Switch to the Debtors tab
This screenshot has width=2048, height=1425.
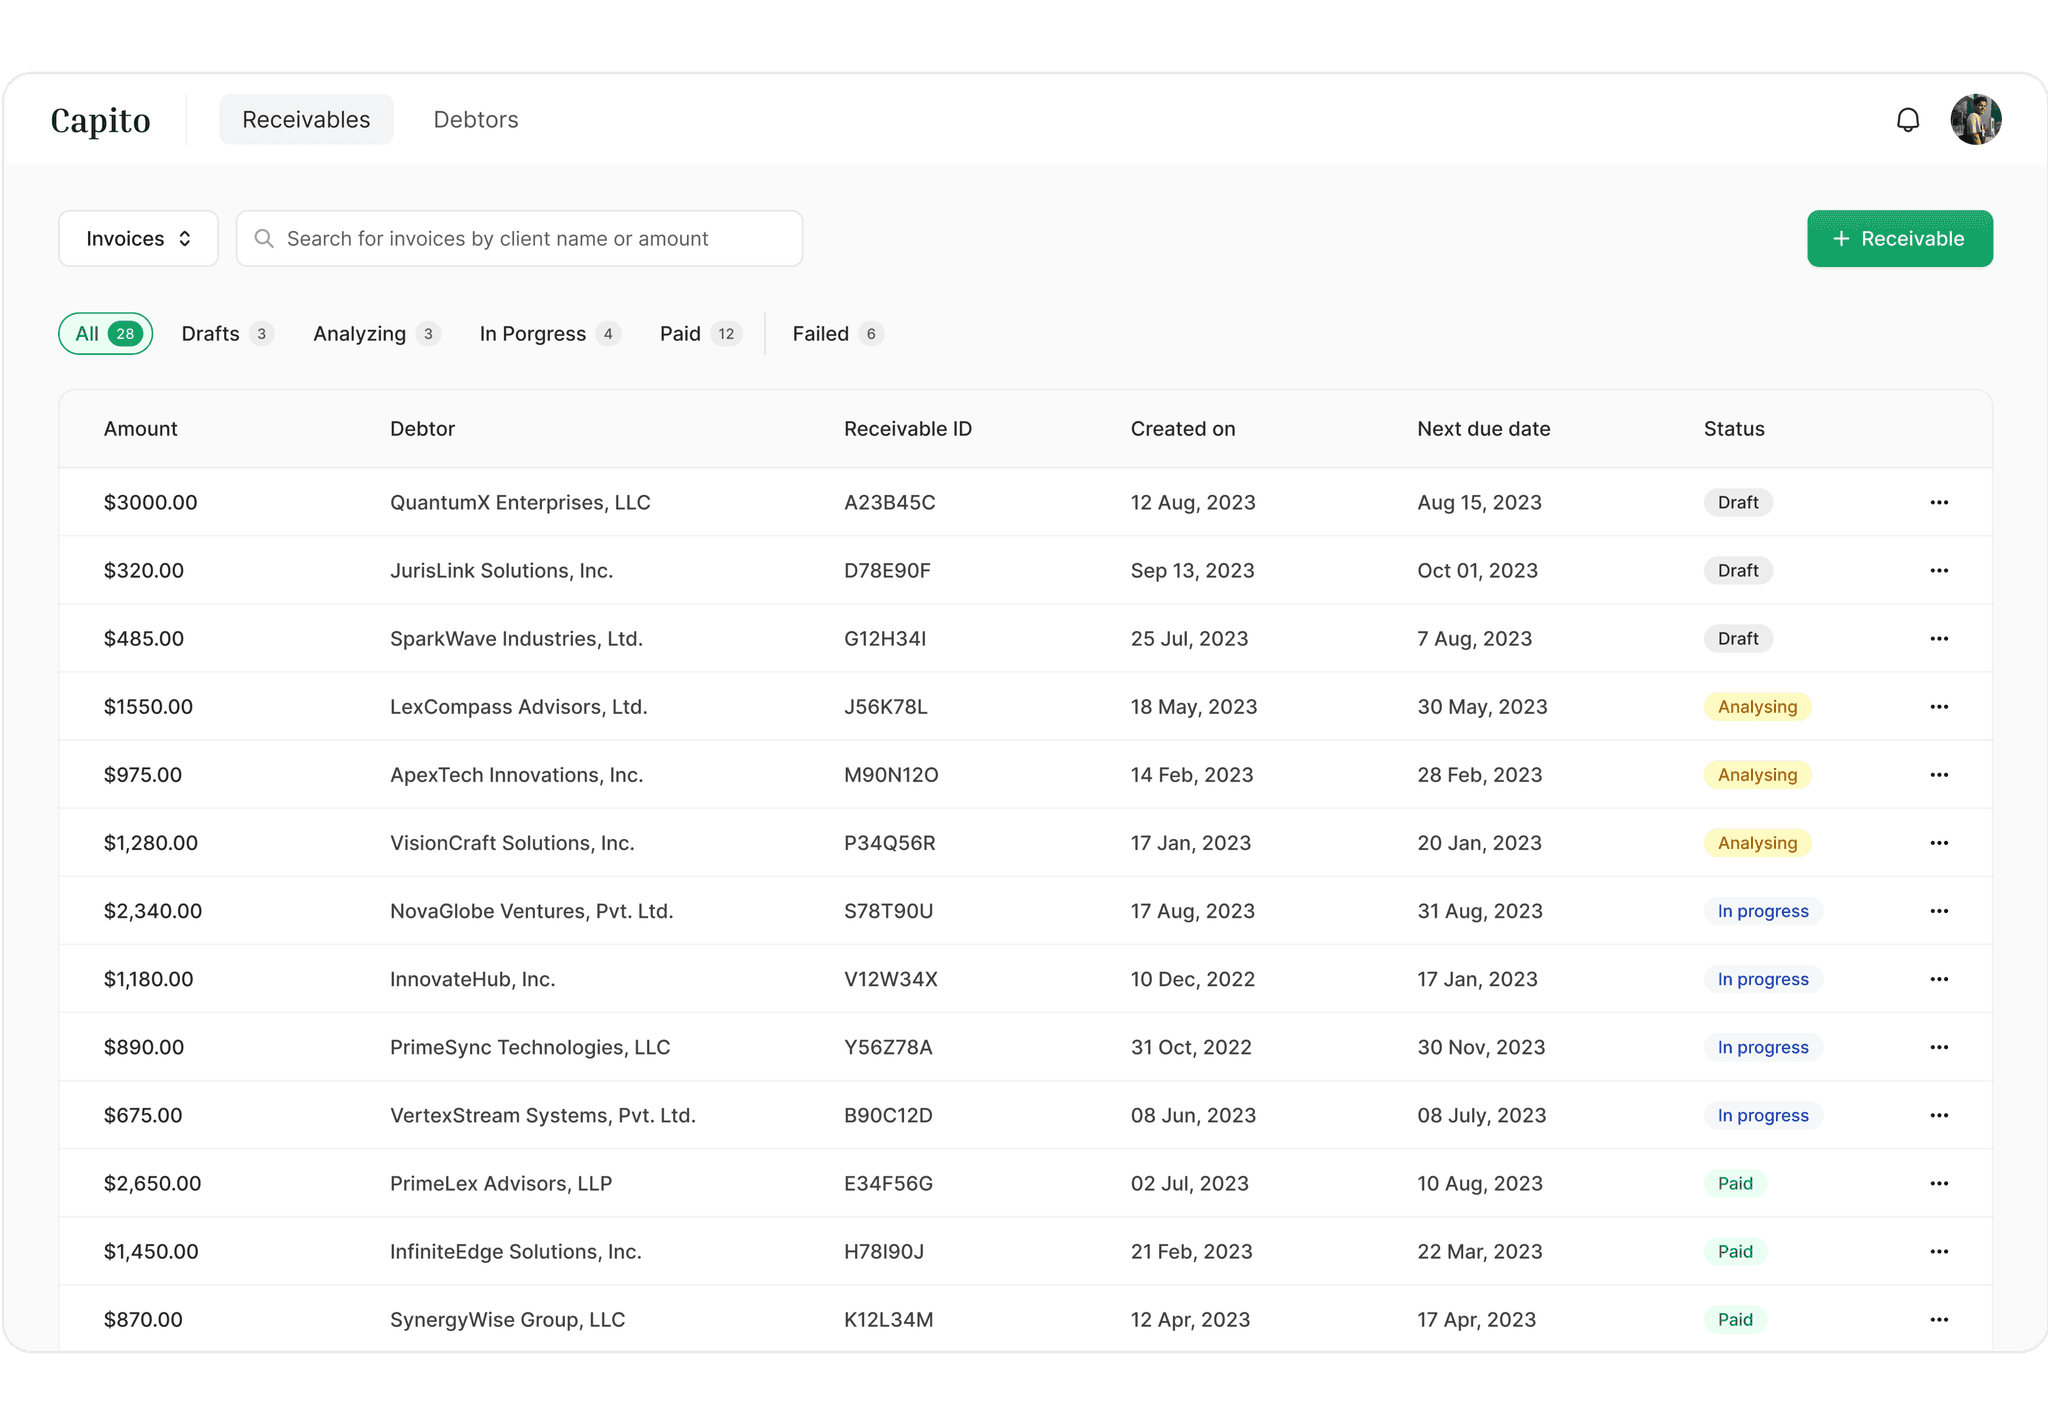coord(475,120)
